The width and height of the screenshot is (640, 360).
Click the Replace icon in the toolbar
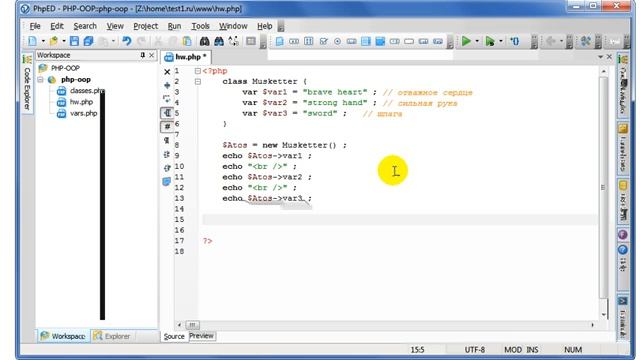233,41
